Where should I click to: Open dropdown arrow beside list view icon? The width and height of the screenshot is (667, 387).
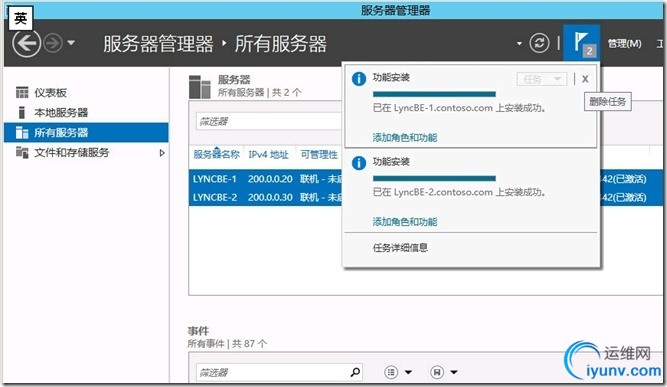(408, 373)
